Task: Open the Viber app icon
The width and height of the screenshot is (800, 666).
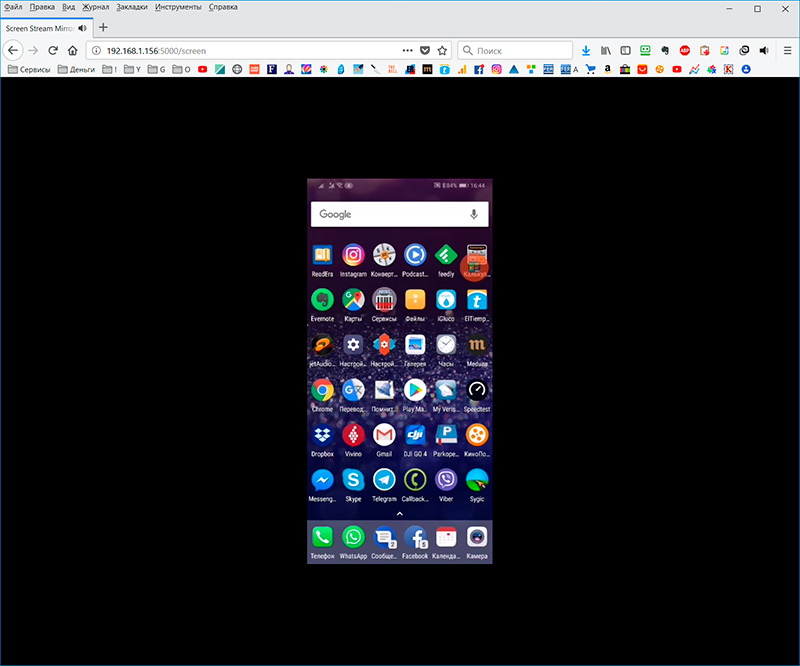Action: point(446,480)
